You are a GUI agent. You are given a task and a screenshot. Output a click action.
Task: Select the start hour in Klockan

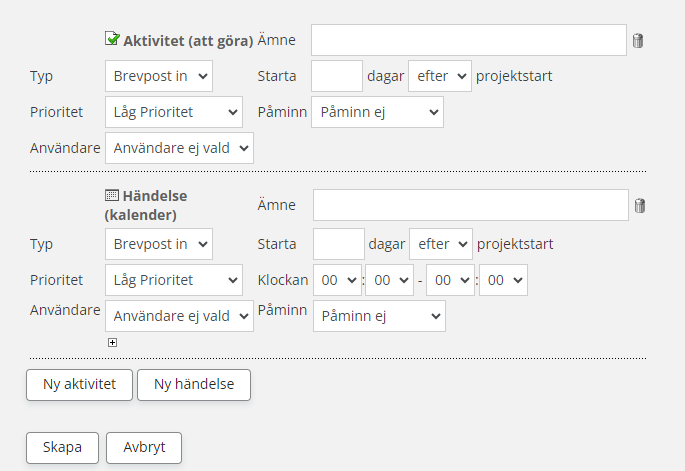[x=337, y=281]
